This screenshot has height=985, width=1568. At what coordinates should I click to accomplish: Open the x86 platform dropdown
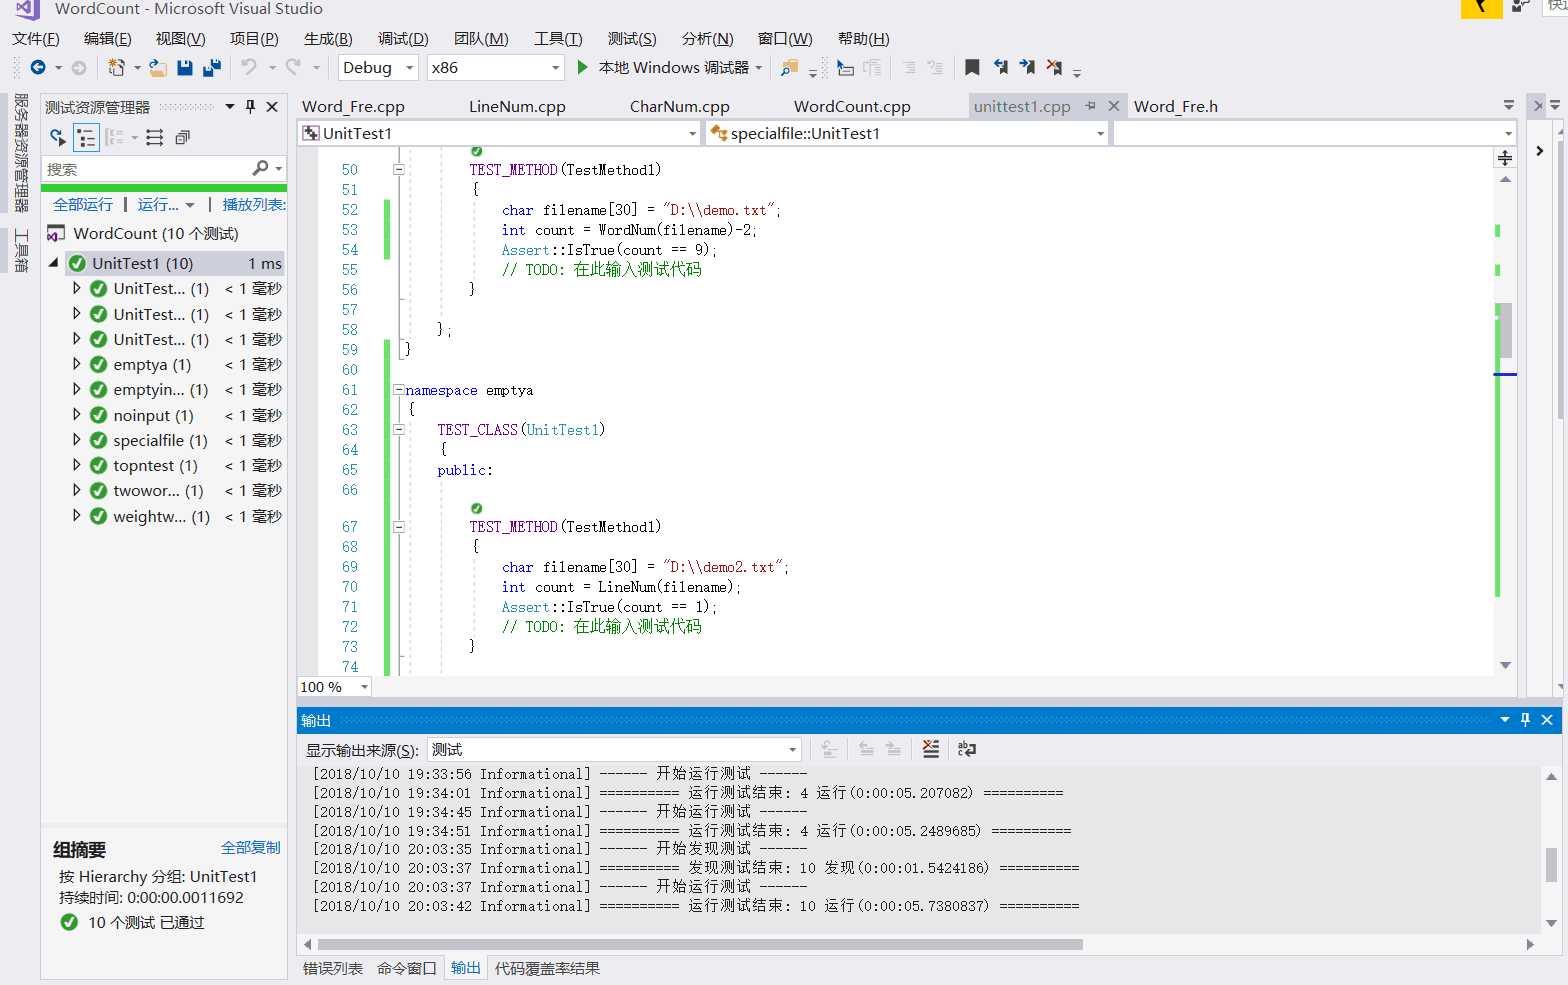[556, 67]
